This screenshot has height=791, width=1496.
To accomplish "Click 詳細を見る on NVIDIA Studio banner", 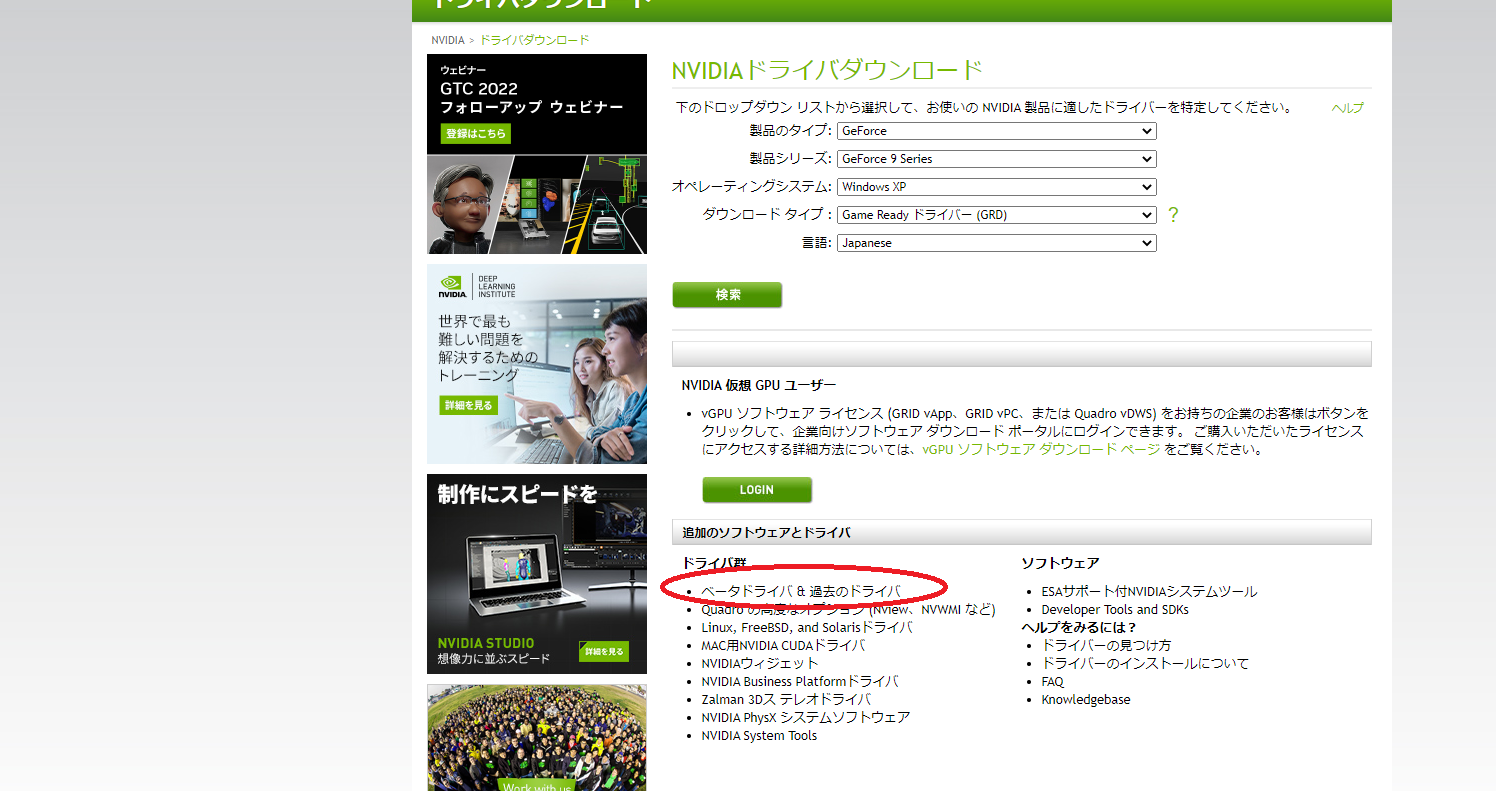I will (x=604, y=651).
